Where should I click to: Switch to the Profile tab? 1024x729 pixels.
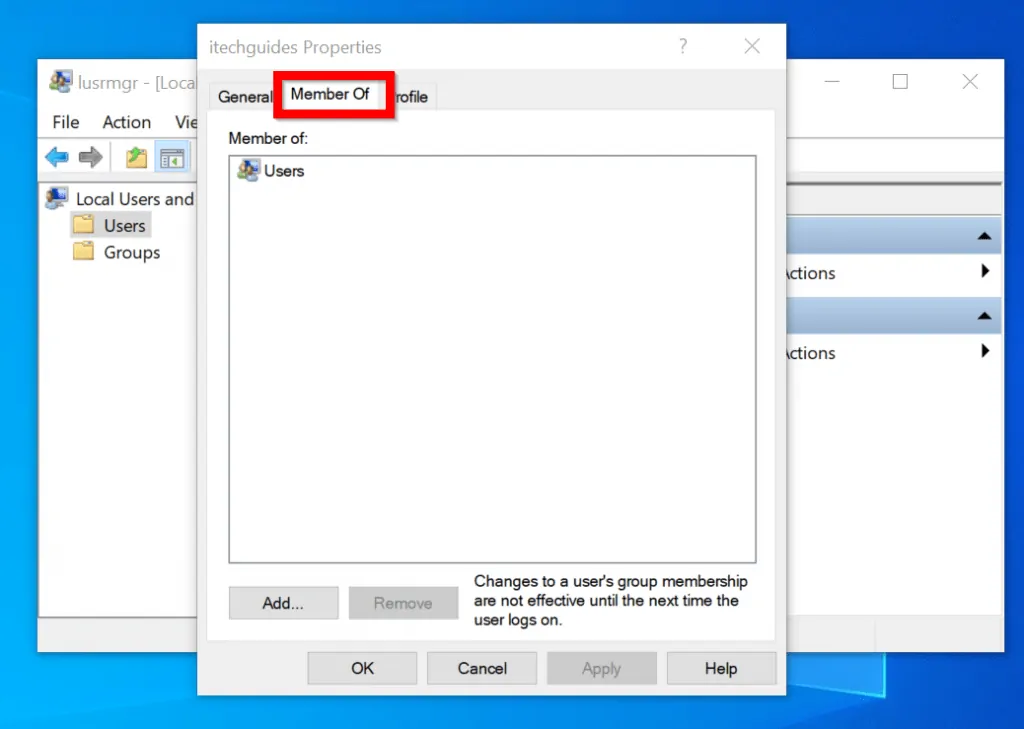411,97
